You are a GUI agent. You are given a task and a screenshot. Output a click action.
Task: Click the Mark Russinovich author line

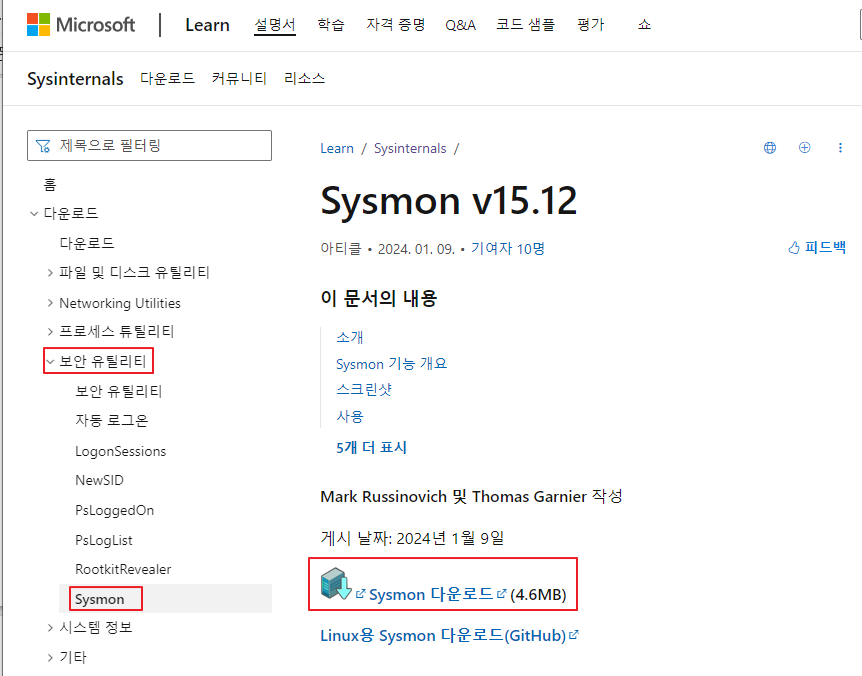(x=471, y=496)
